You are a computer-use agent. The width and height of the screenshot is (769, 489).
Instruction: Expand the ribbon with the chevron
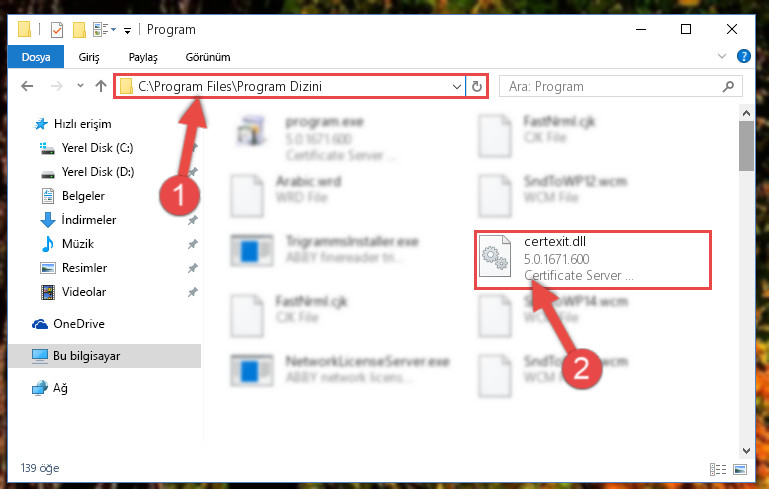(x=721, y=56)
